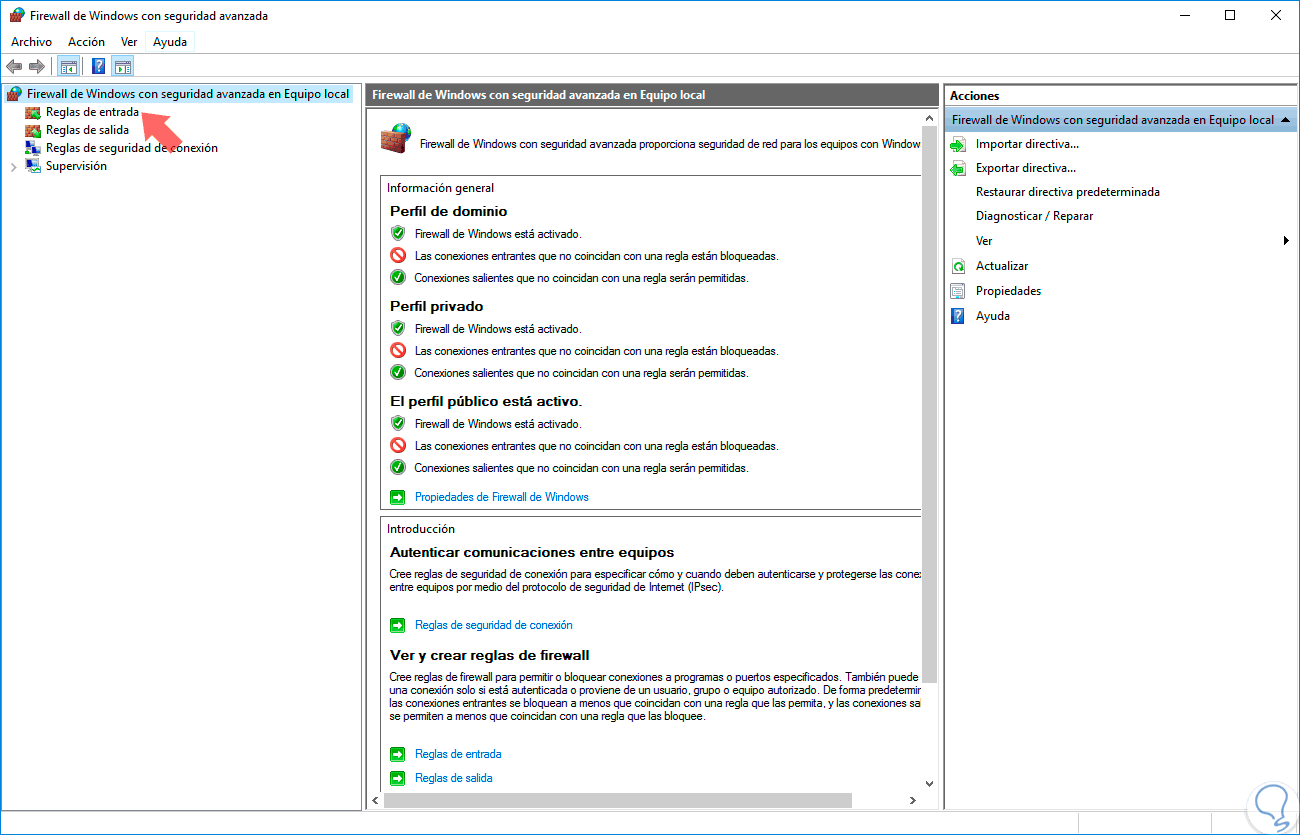This screenshot has height=835, width=1300.
Task: Click the title bar firewall app icon
Action: 17,15
